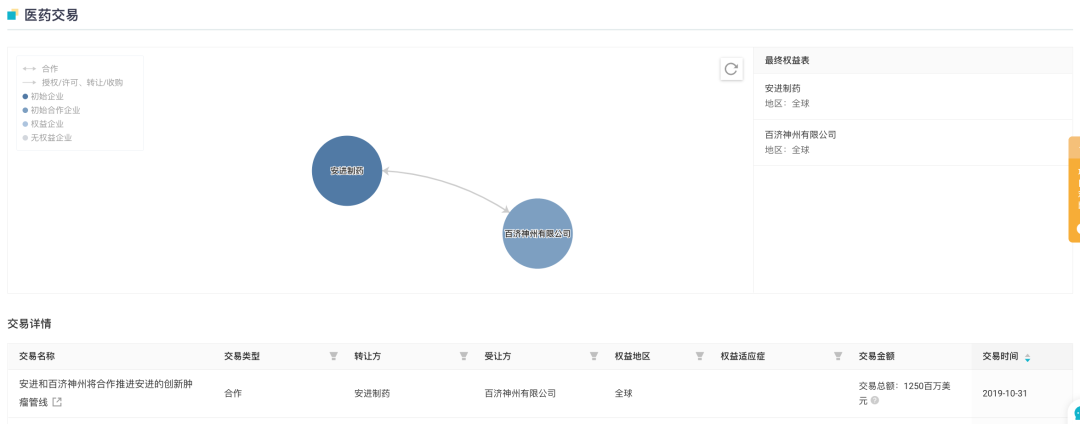Click the 初始合作企业 legend entry
The image size is (1080, 424).
[x=52, y=110]
